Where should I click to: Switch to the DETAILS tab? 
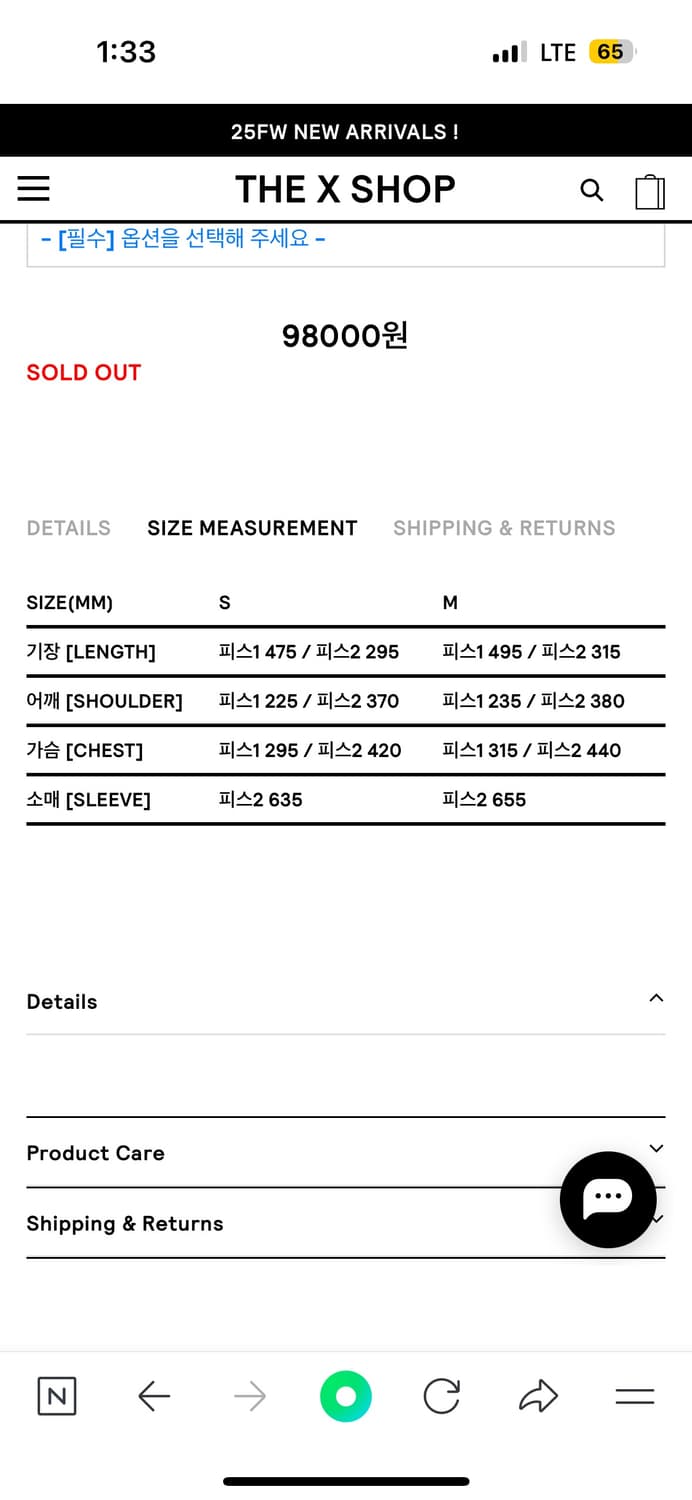[68, 528]
